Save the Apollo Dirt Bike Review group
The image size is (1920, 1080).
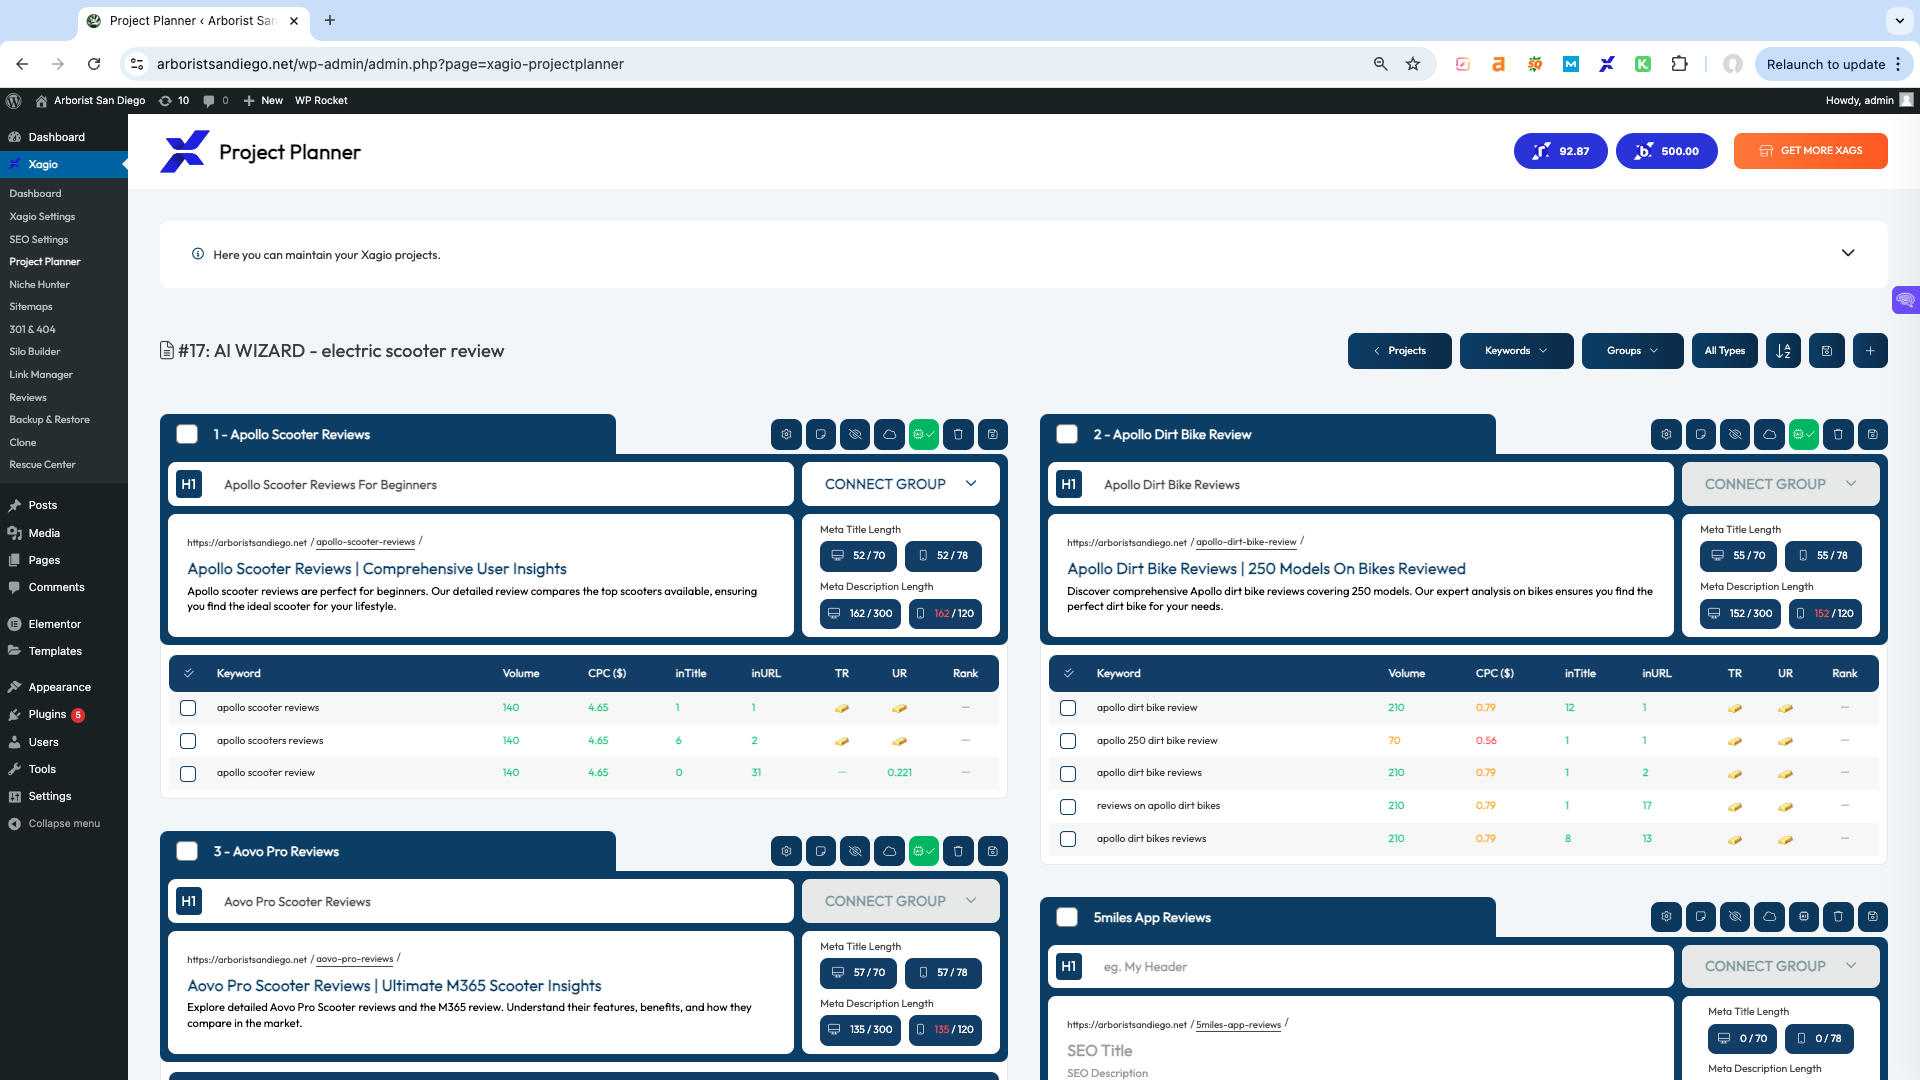coord(1873,435)
